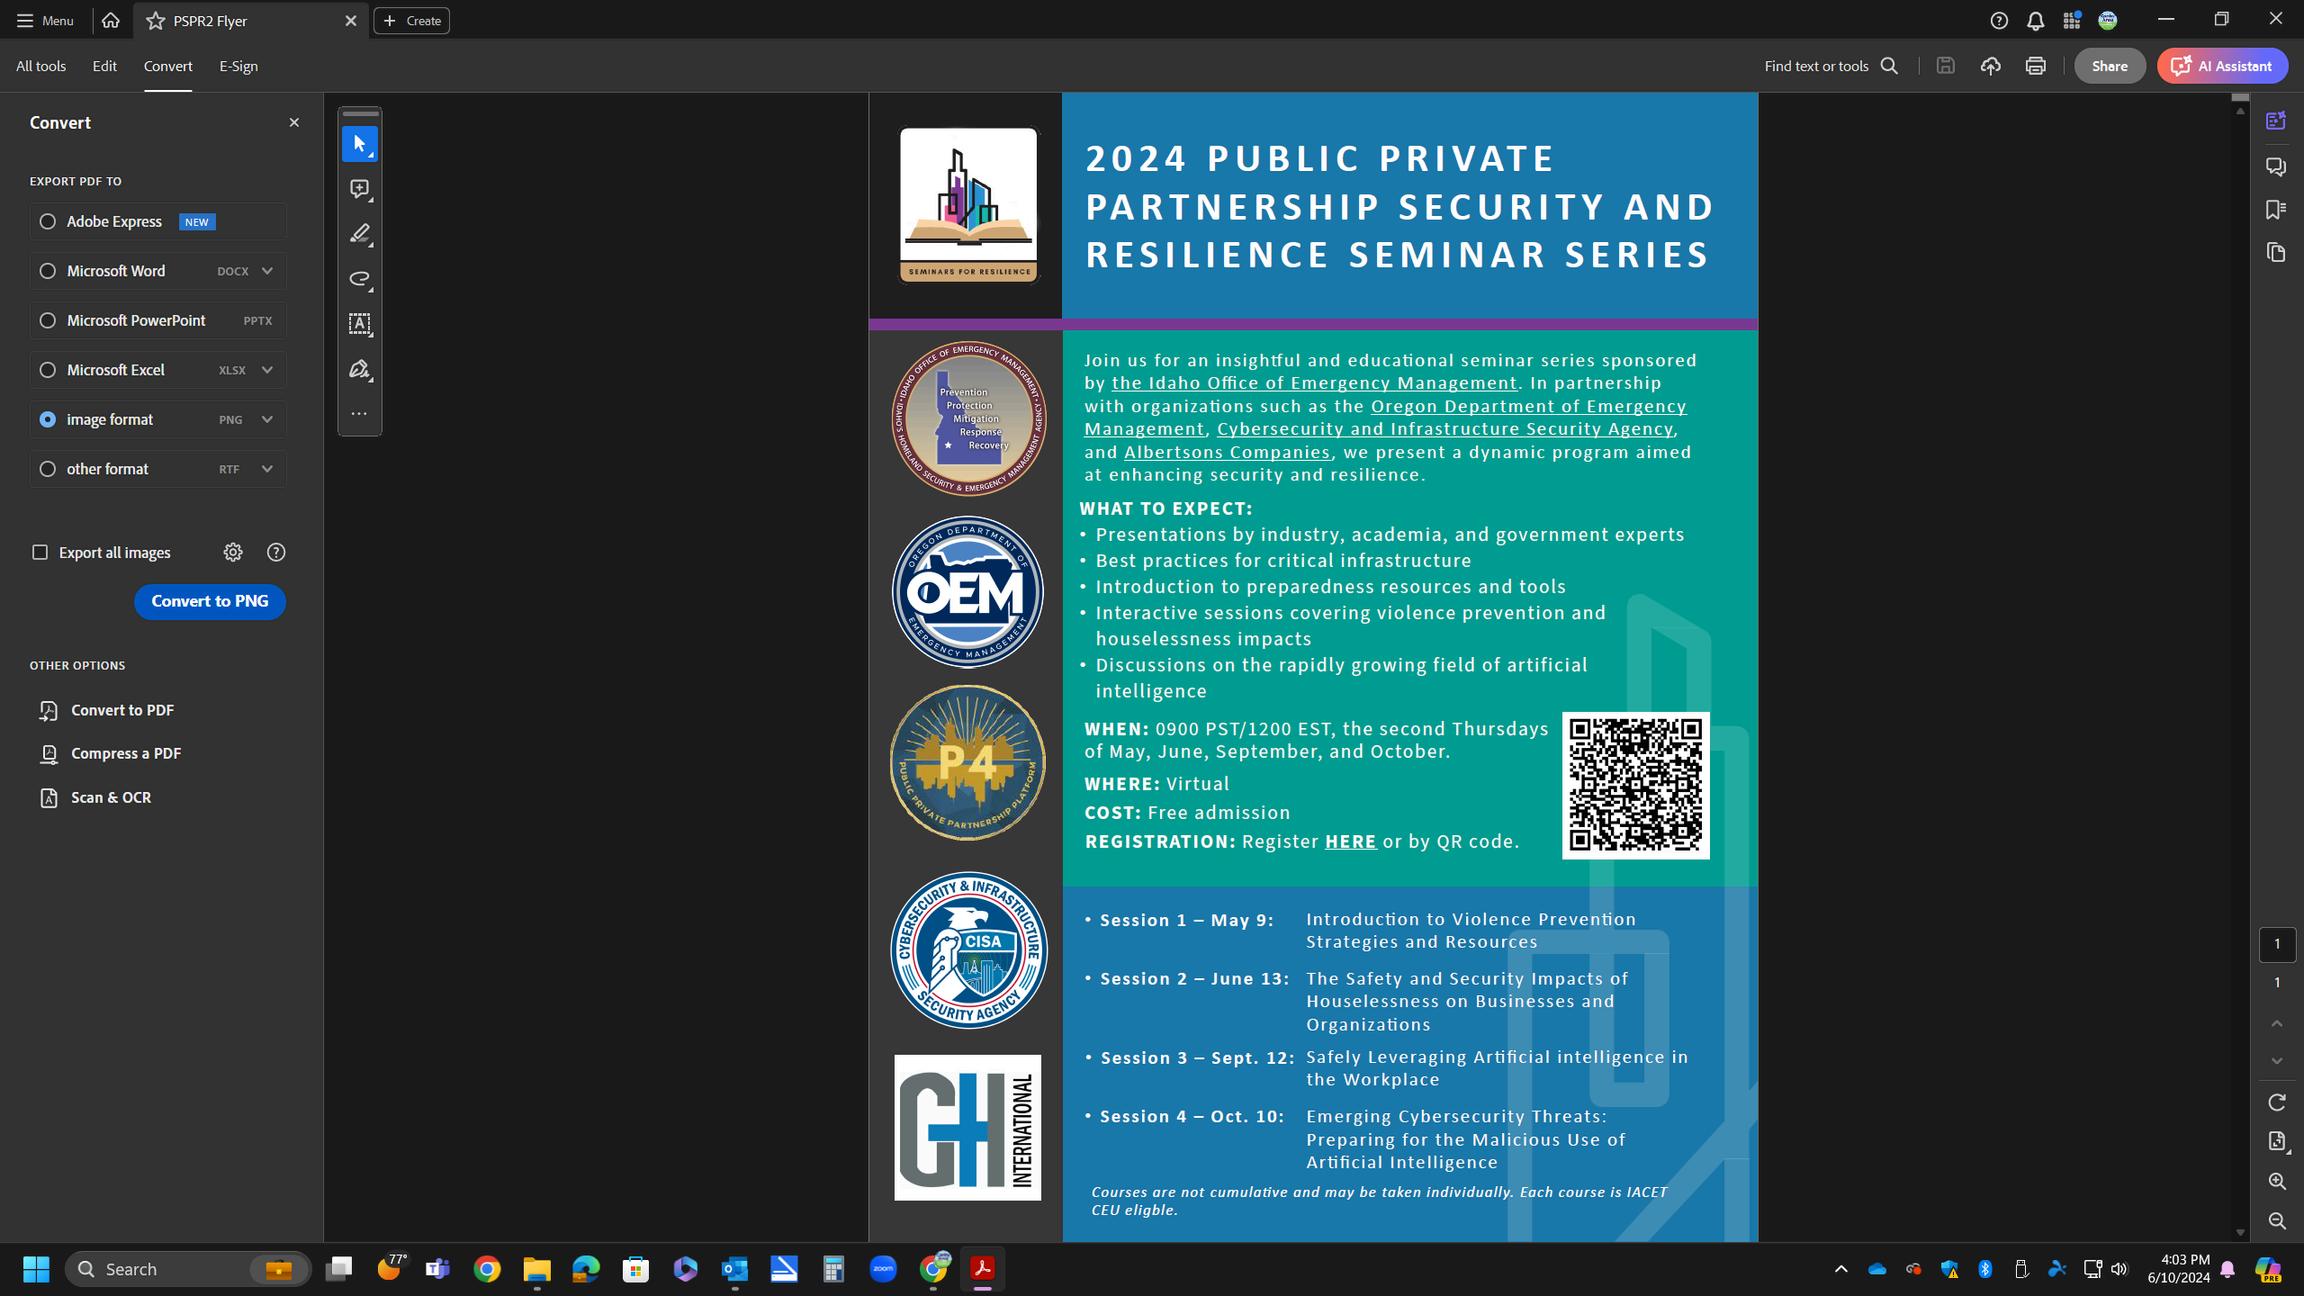Enable the Export all images checkbox
The width and height of the screenshot is (2304, 1296).
tap(40, 552)
